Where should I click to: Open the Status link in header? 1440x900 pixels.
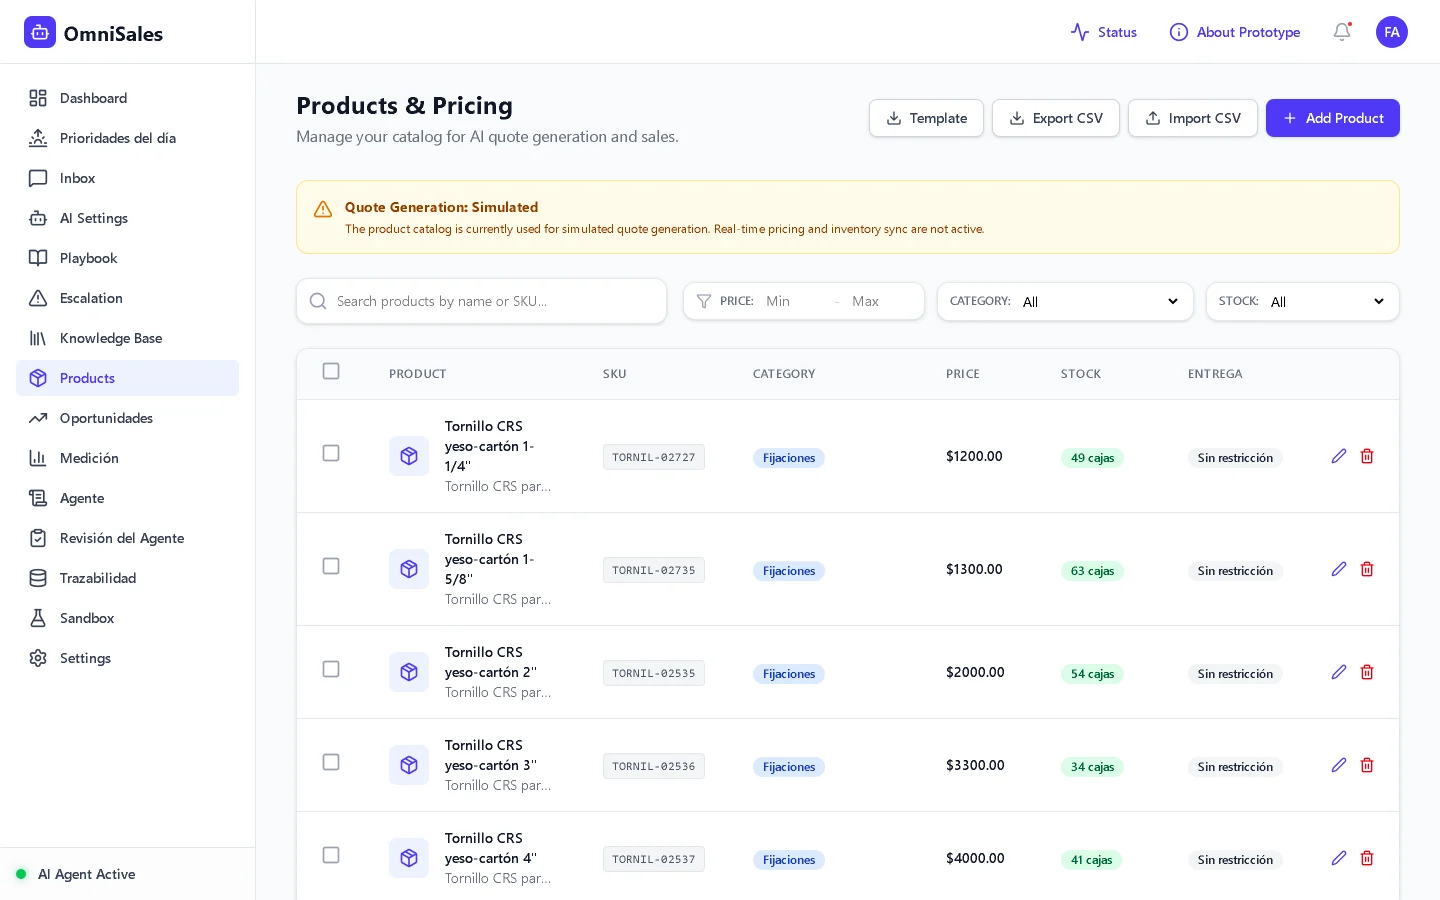click(1103, 32)
